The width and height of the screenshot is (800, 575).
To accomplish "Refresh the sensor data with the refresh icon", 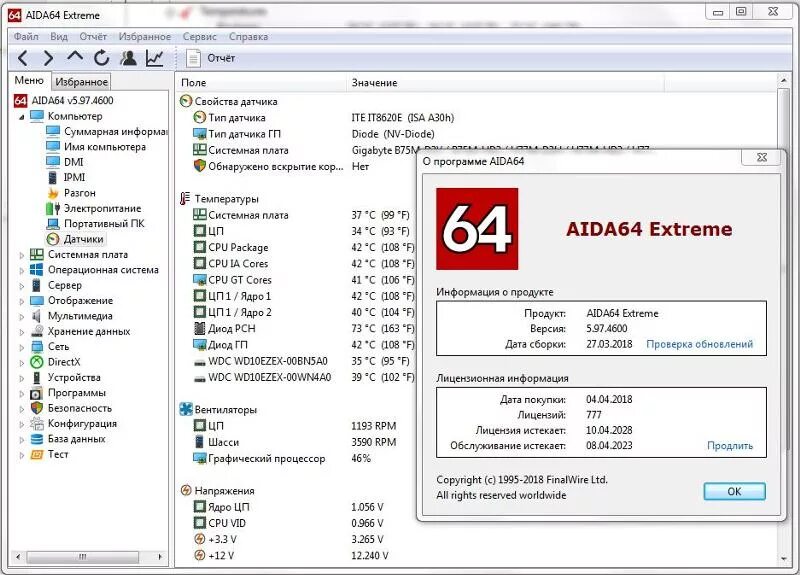I will coord(102,58).
